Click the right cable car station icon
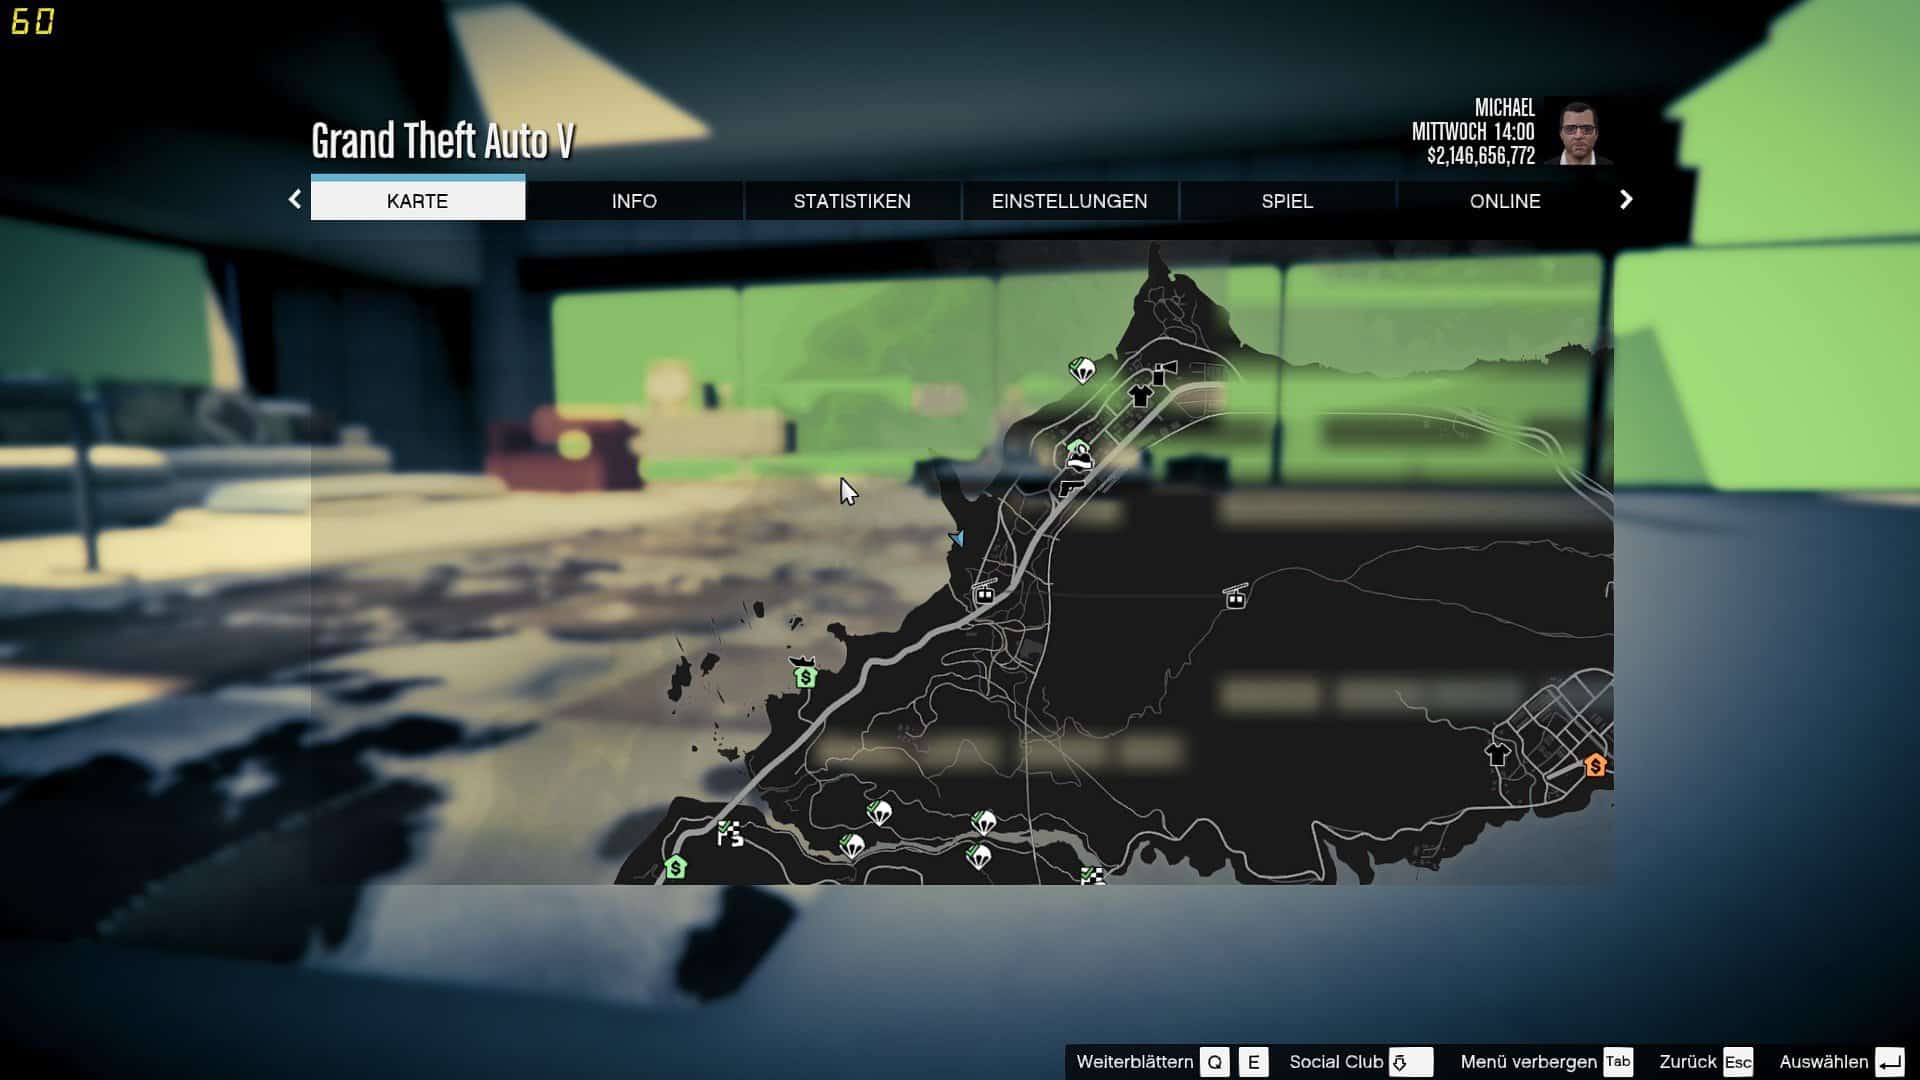This screenshot has height=1080, width=1920. pos(1236,597)
